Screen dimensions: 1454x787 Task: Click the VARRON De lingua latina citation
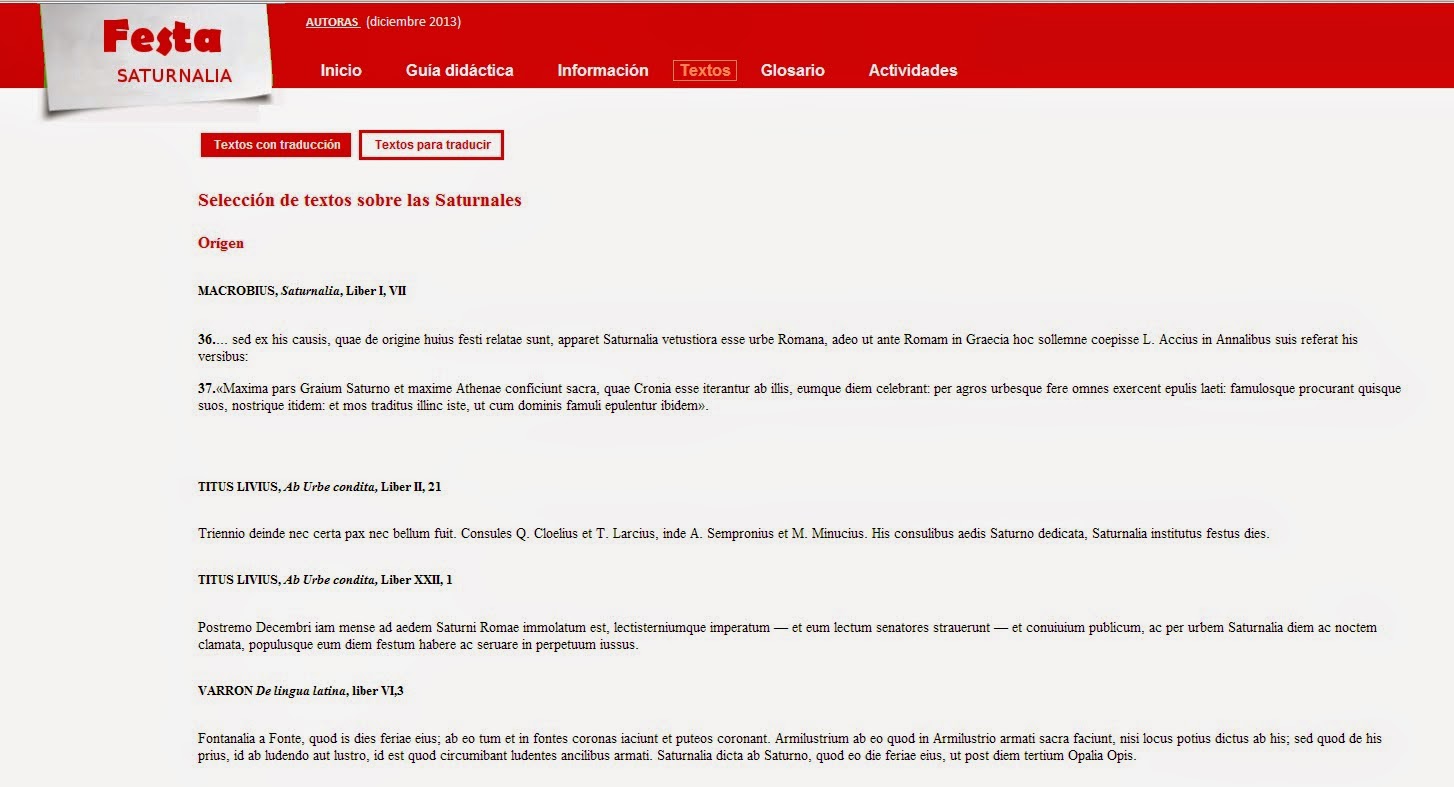pos(300,691)
